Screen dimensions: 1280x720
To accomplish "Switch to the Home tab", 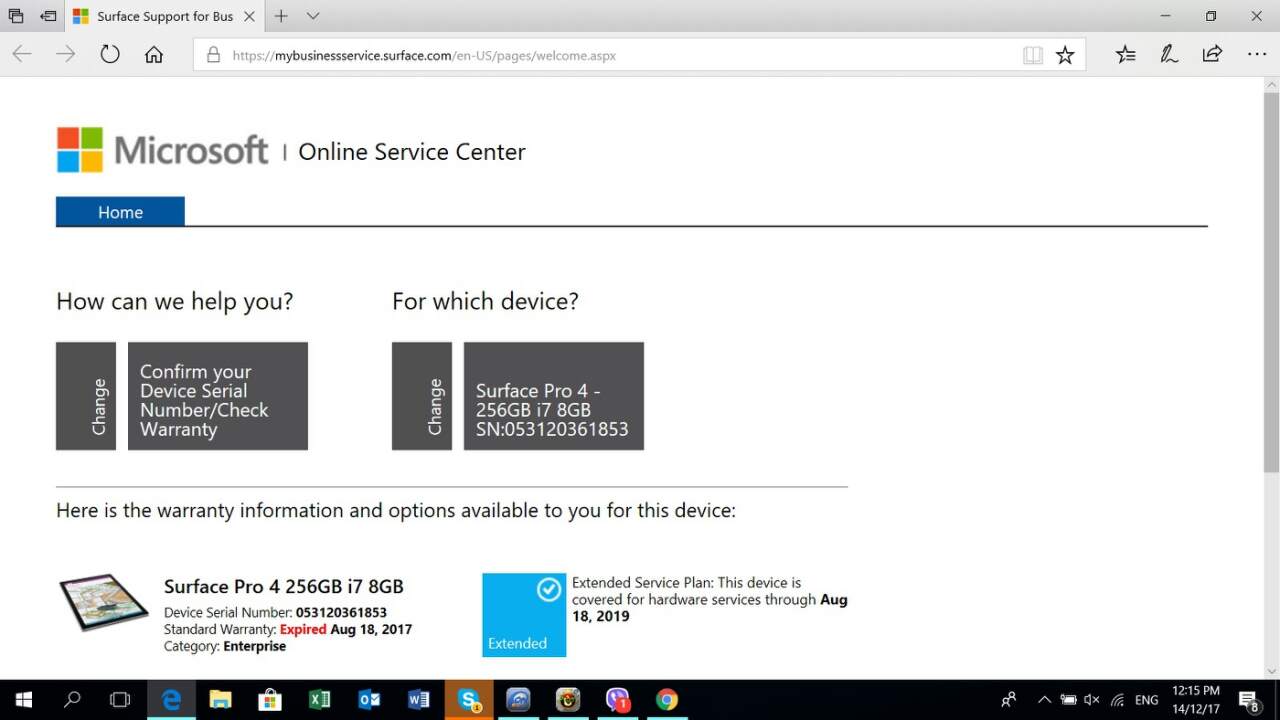I will coord(120,212).
